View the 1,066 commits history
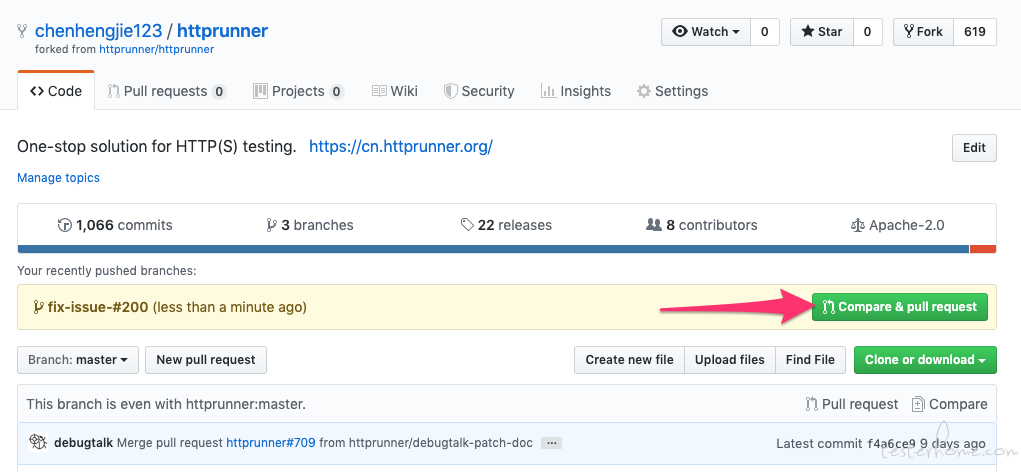The width and height of the screenshot is (1021, 472). (115, 225)
